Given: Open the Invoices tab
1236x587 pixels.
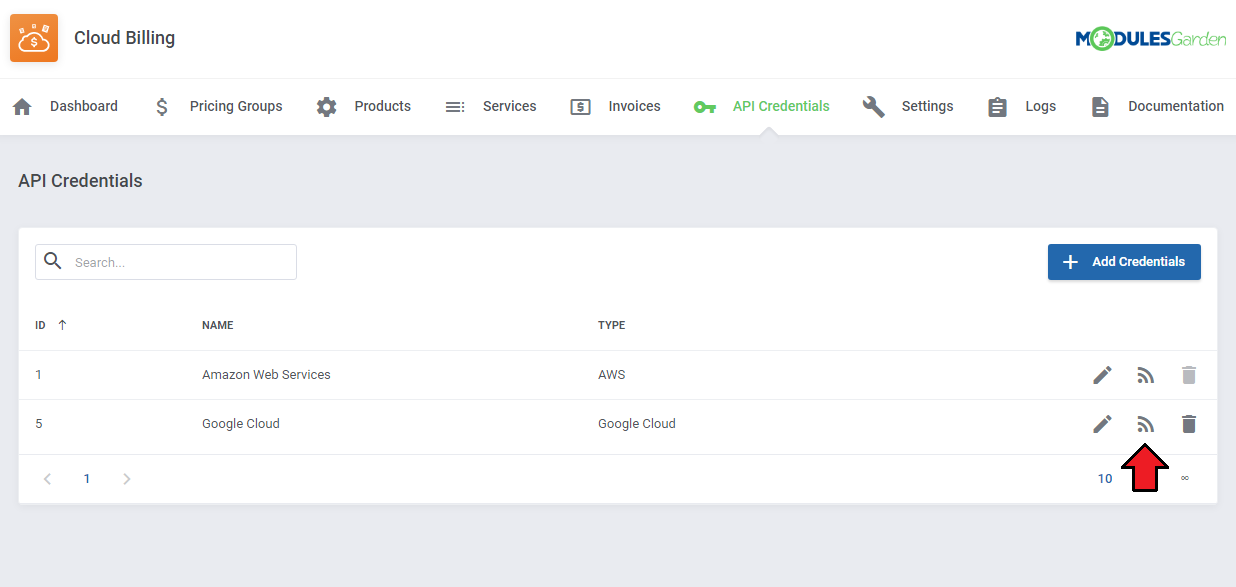Looking at the screenshot, I should (x=615, y=106).
